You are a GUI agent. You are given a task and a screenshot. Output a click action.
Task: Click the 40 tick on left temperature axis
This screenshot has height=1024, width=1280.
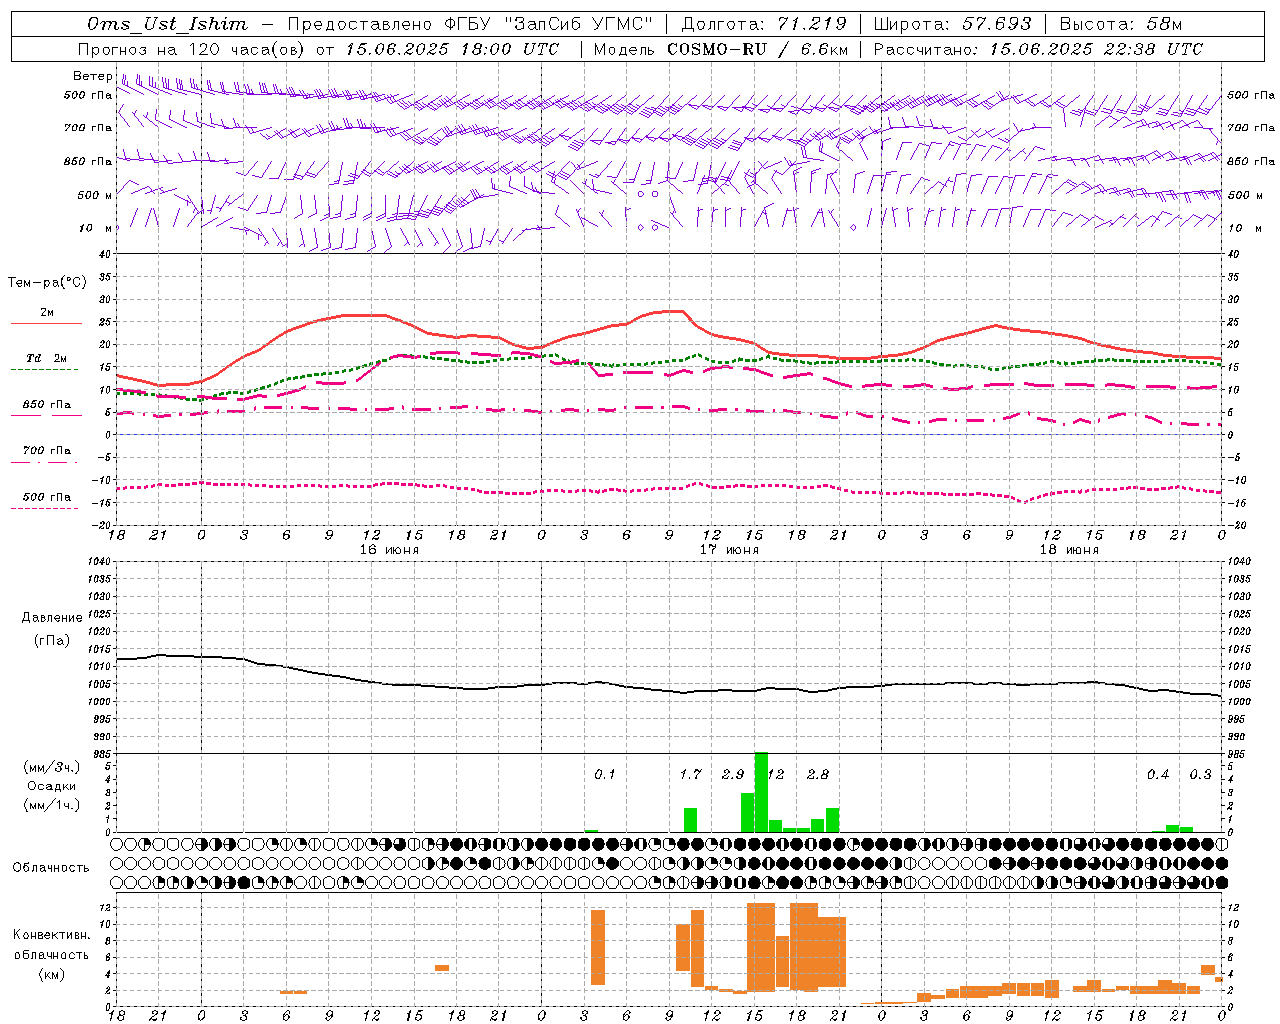click(x=104, y=254)
